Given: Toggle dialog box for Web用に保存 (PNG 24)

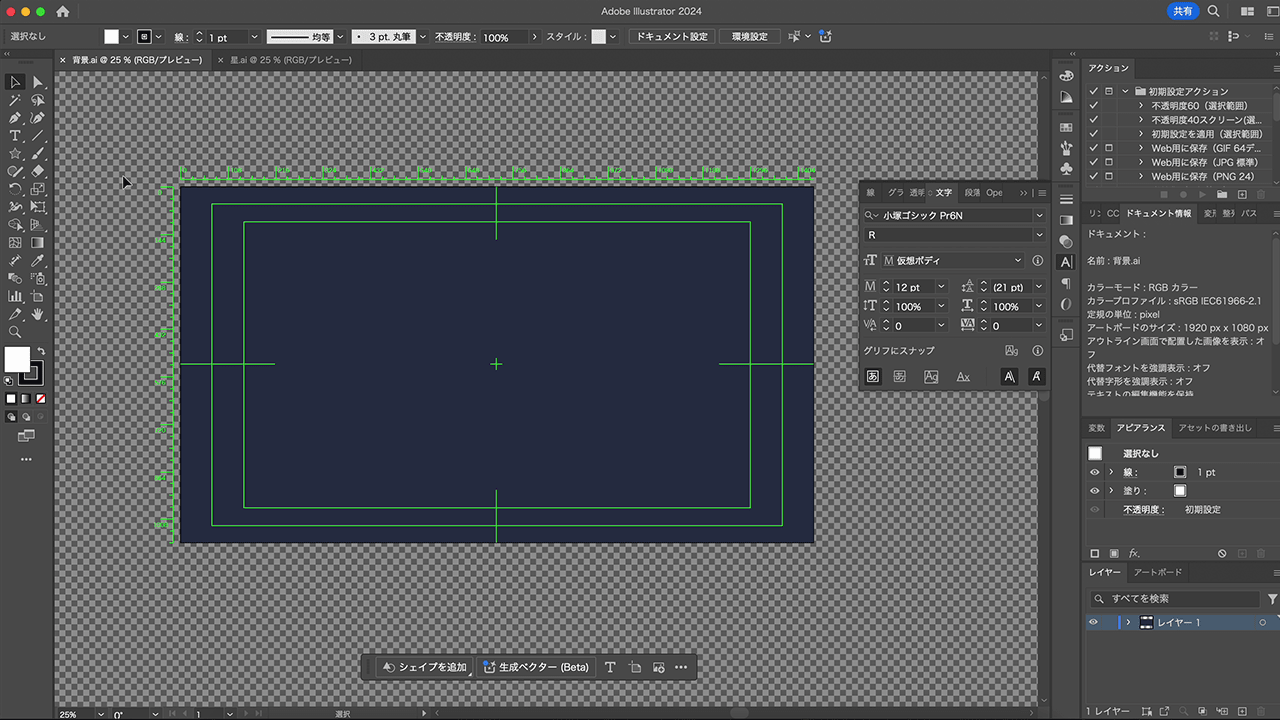Looking at the screenshot, I should coord(1109,176).
